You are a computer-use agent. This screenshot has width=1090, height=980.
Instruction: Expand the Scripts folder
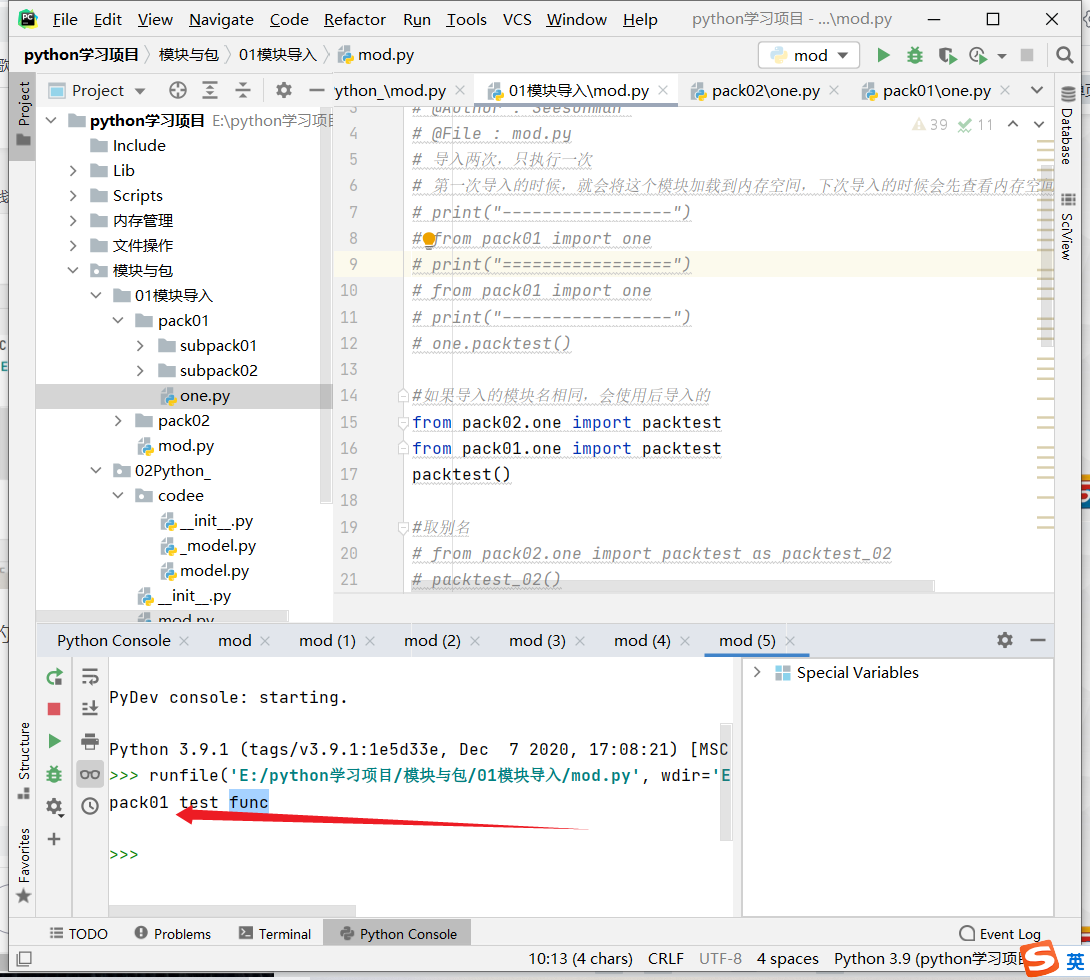(73, 195)
